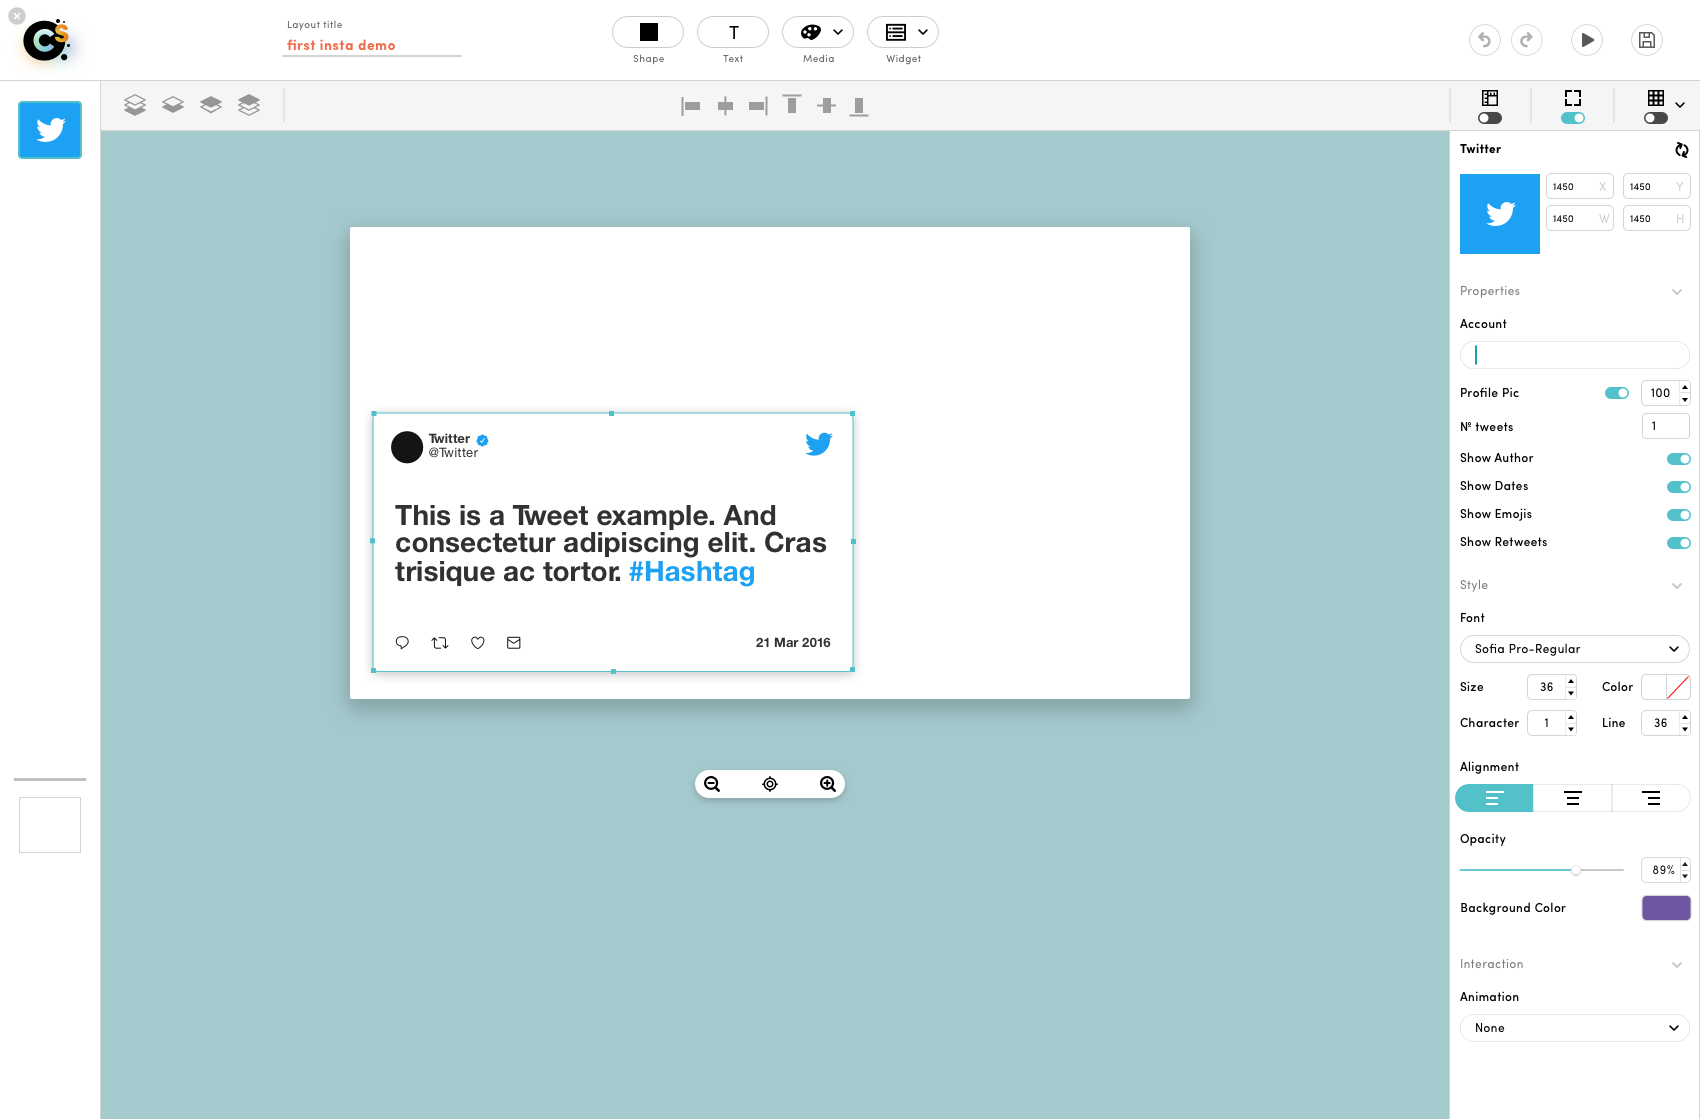The image size is (1700, 1119).
Task: Click the undo arrow icon
Action: coord(1485,40)
